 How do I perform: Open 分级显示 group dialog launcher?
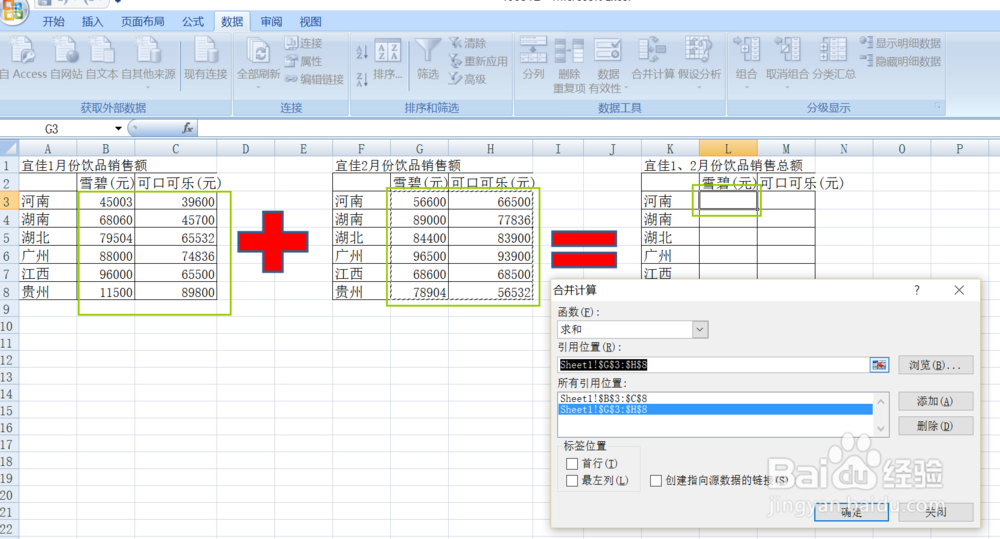(x=938, y=107)
